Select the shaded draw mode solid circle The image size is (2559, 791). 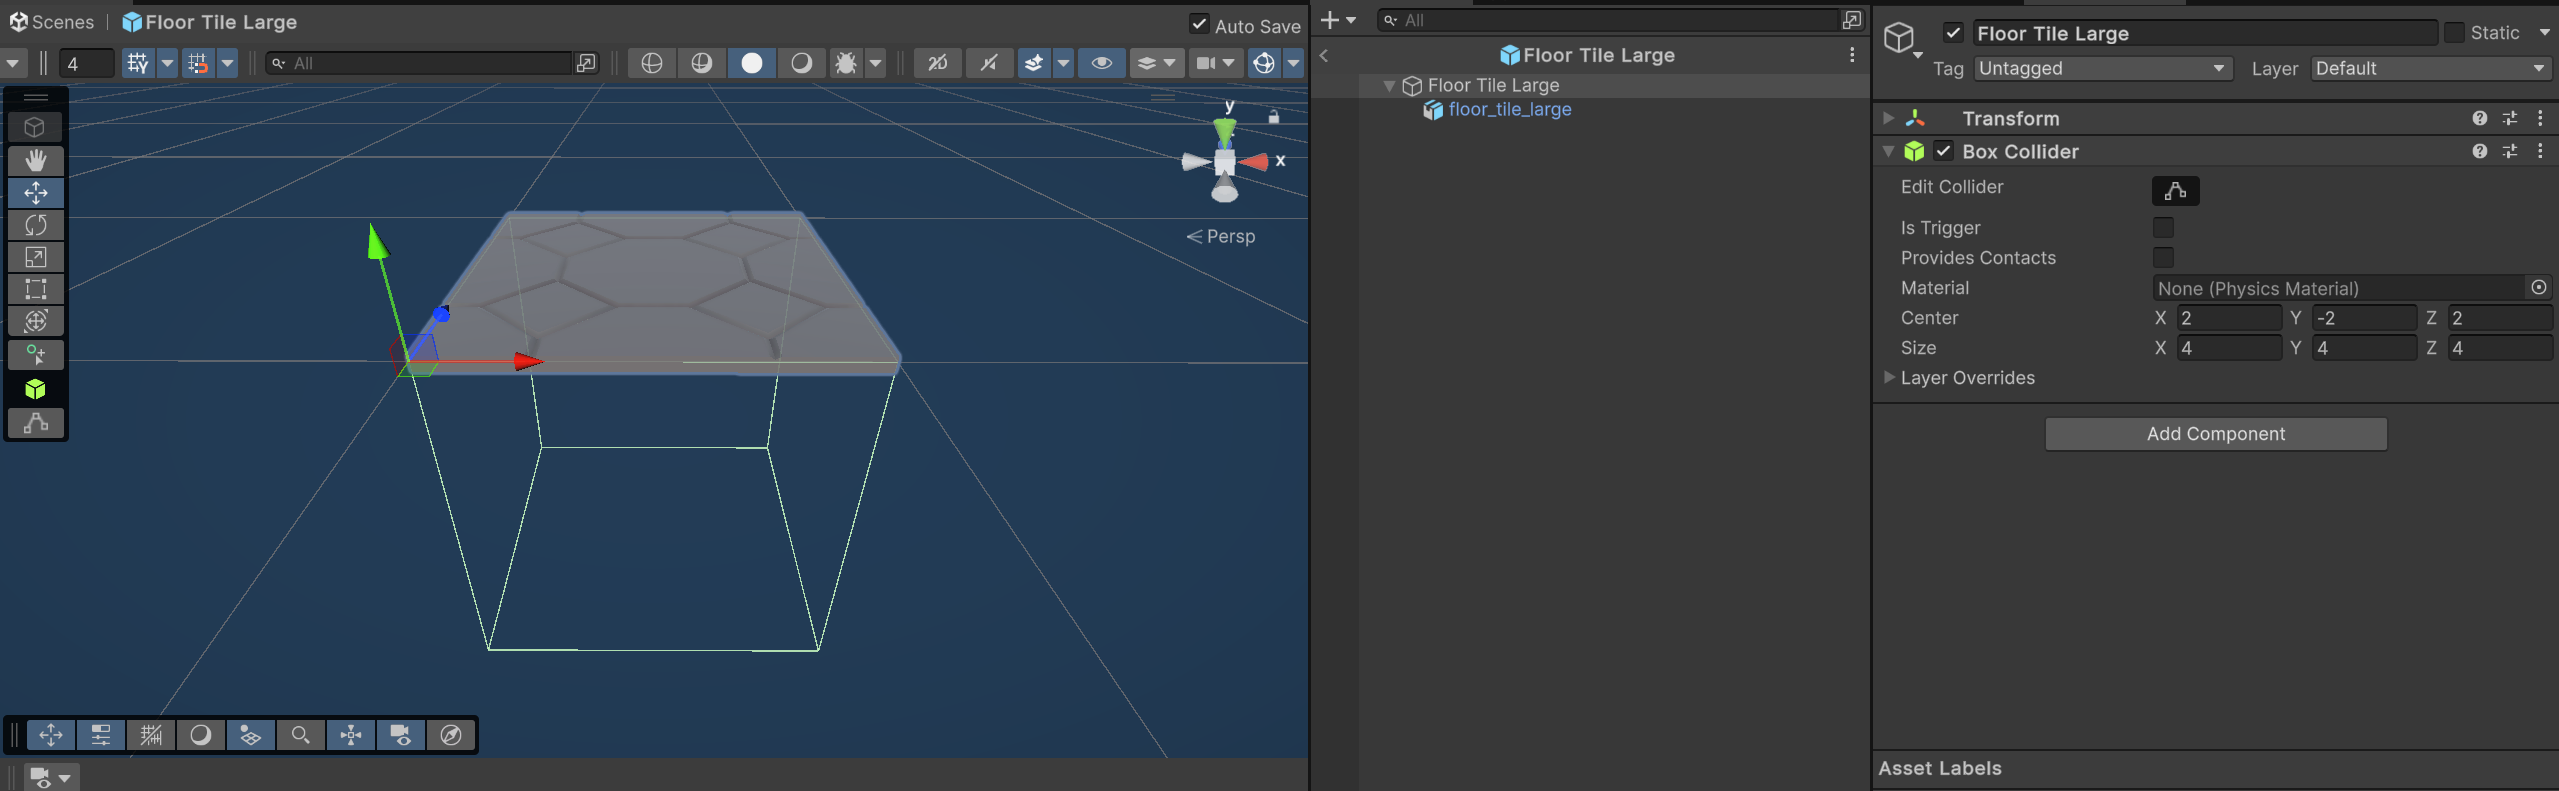coord(752,63)
